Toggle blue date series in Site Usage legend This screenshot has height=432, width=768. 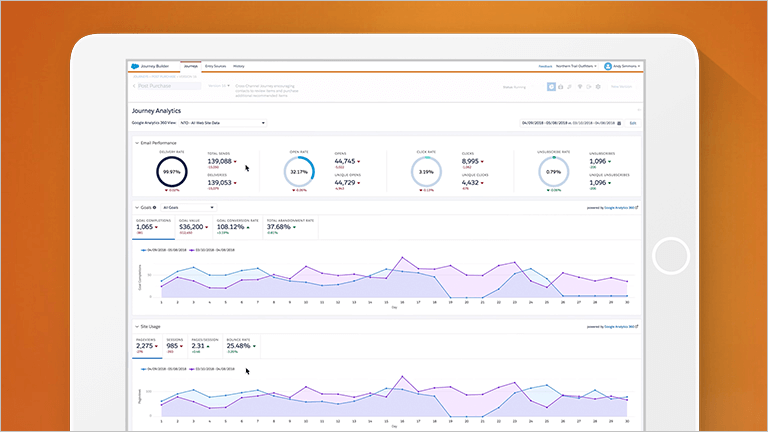click(164, 369)
